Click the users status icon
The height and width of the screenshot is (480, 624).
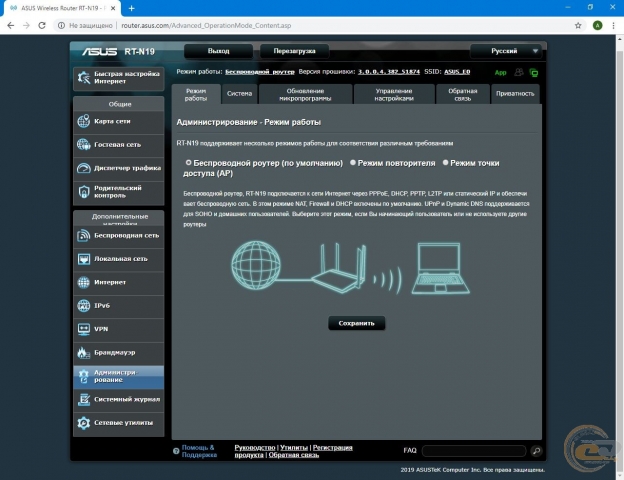[x=519, y=72]
